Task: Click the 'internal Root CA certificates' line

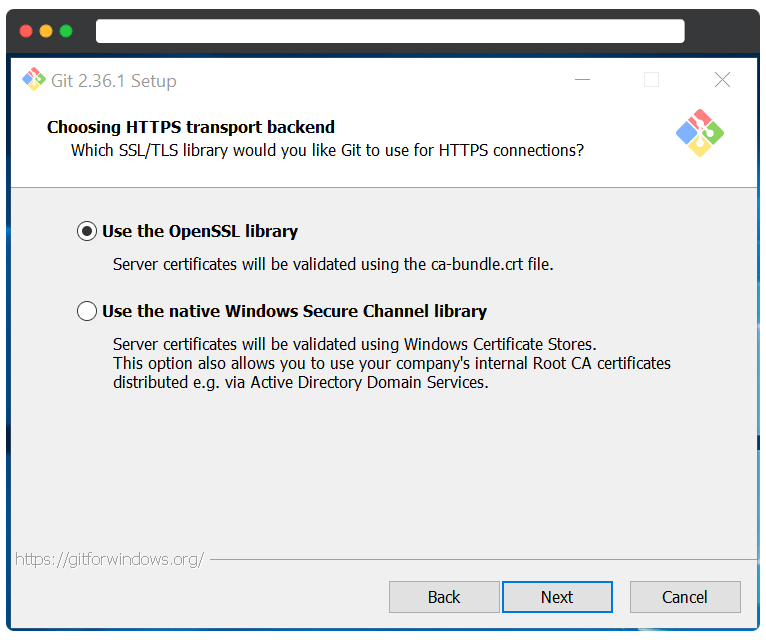Action: tap(392, 363)
